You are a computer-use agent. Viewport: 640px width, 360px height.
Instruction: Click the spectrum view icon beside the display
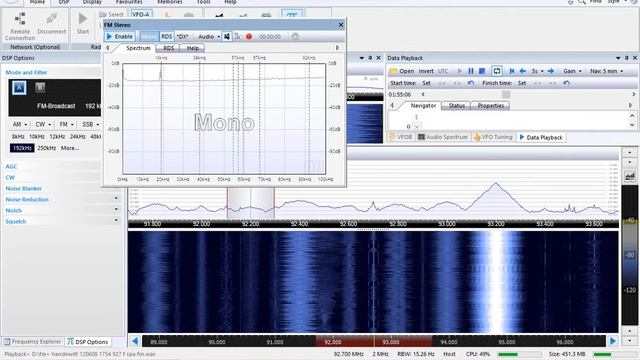(629, 176)
